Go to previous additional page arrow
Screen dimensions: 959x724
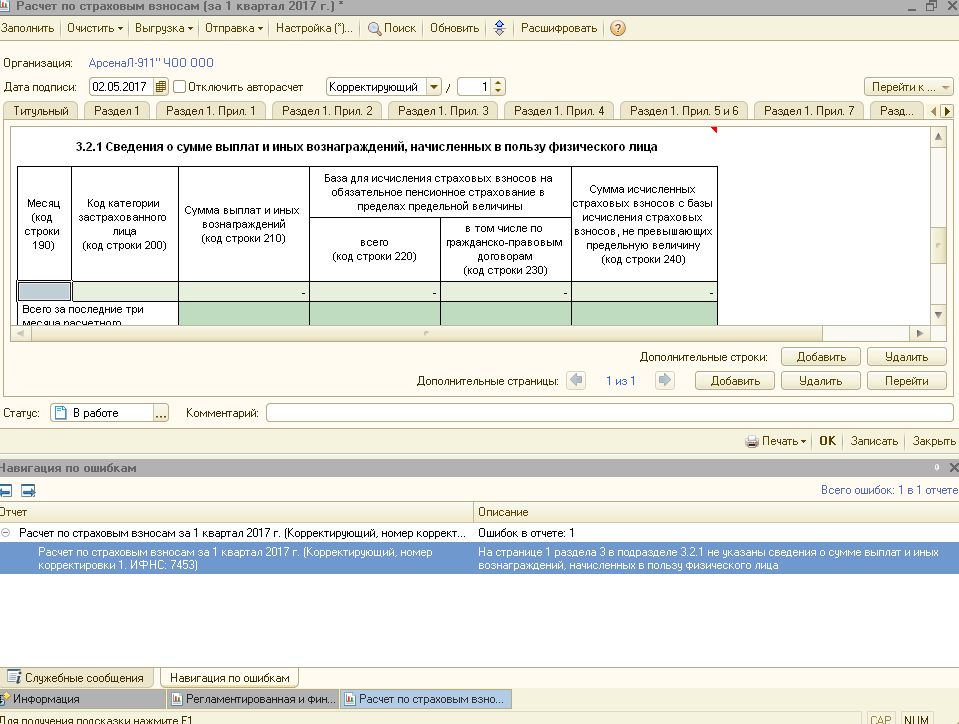coord(576,380)
